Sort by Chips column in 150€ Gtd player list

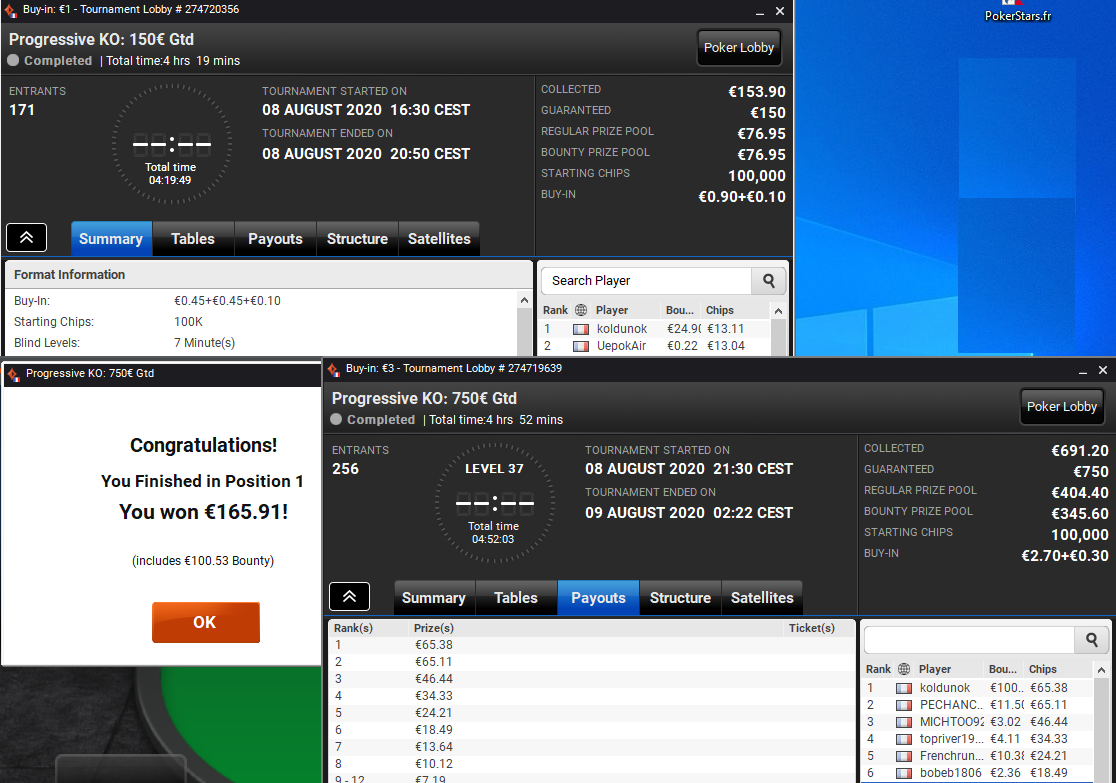[x=720, y=310]
